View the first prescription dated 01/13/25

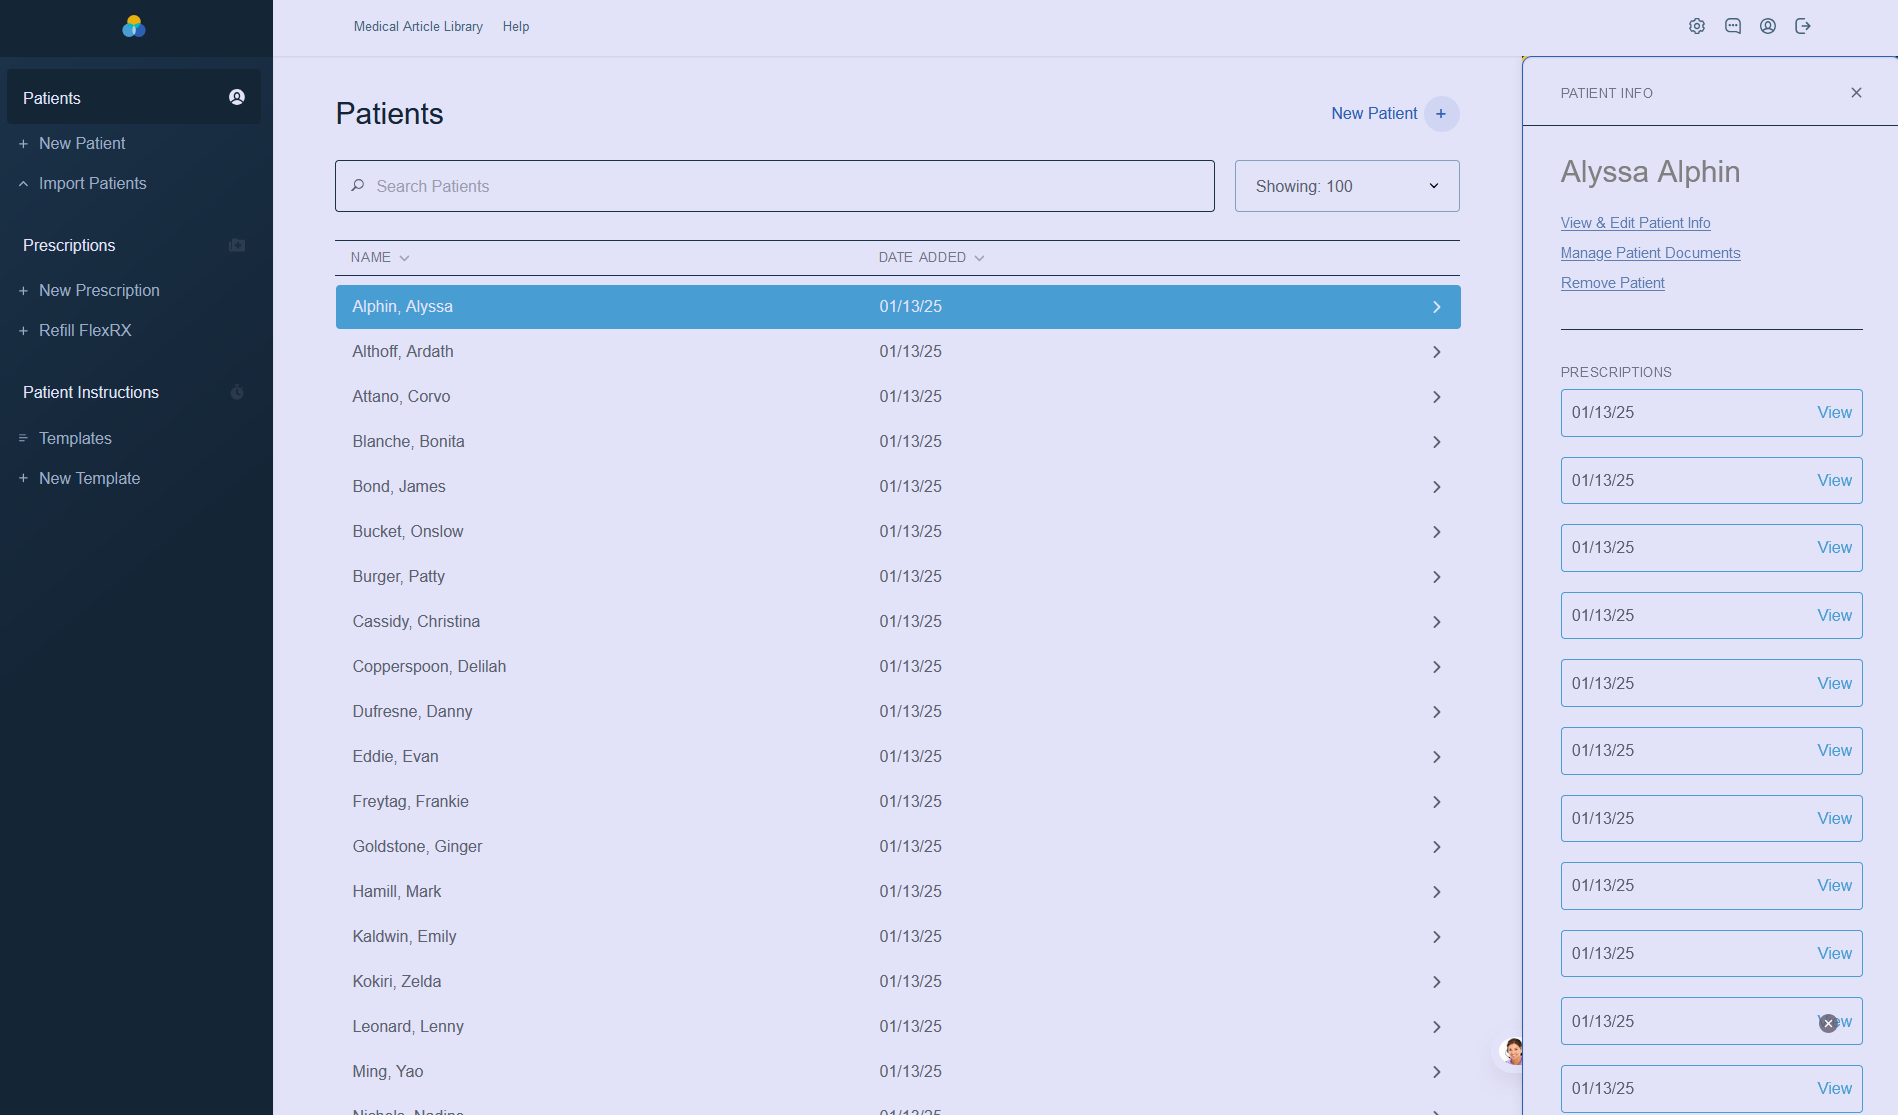[x=1834, y=412]
